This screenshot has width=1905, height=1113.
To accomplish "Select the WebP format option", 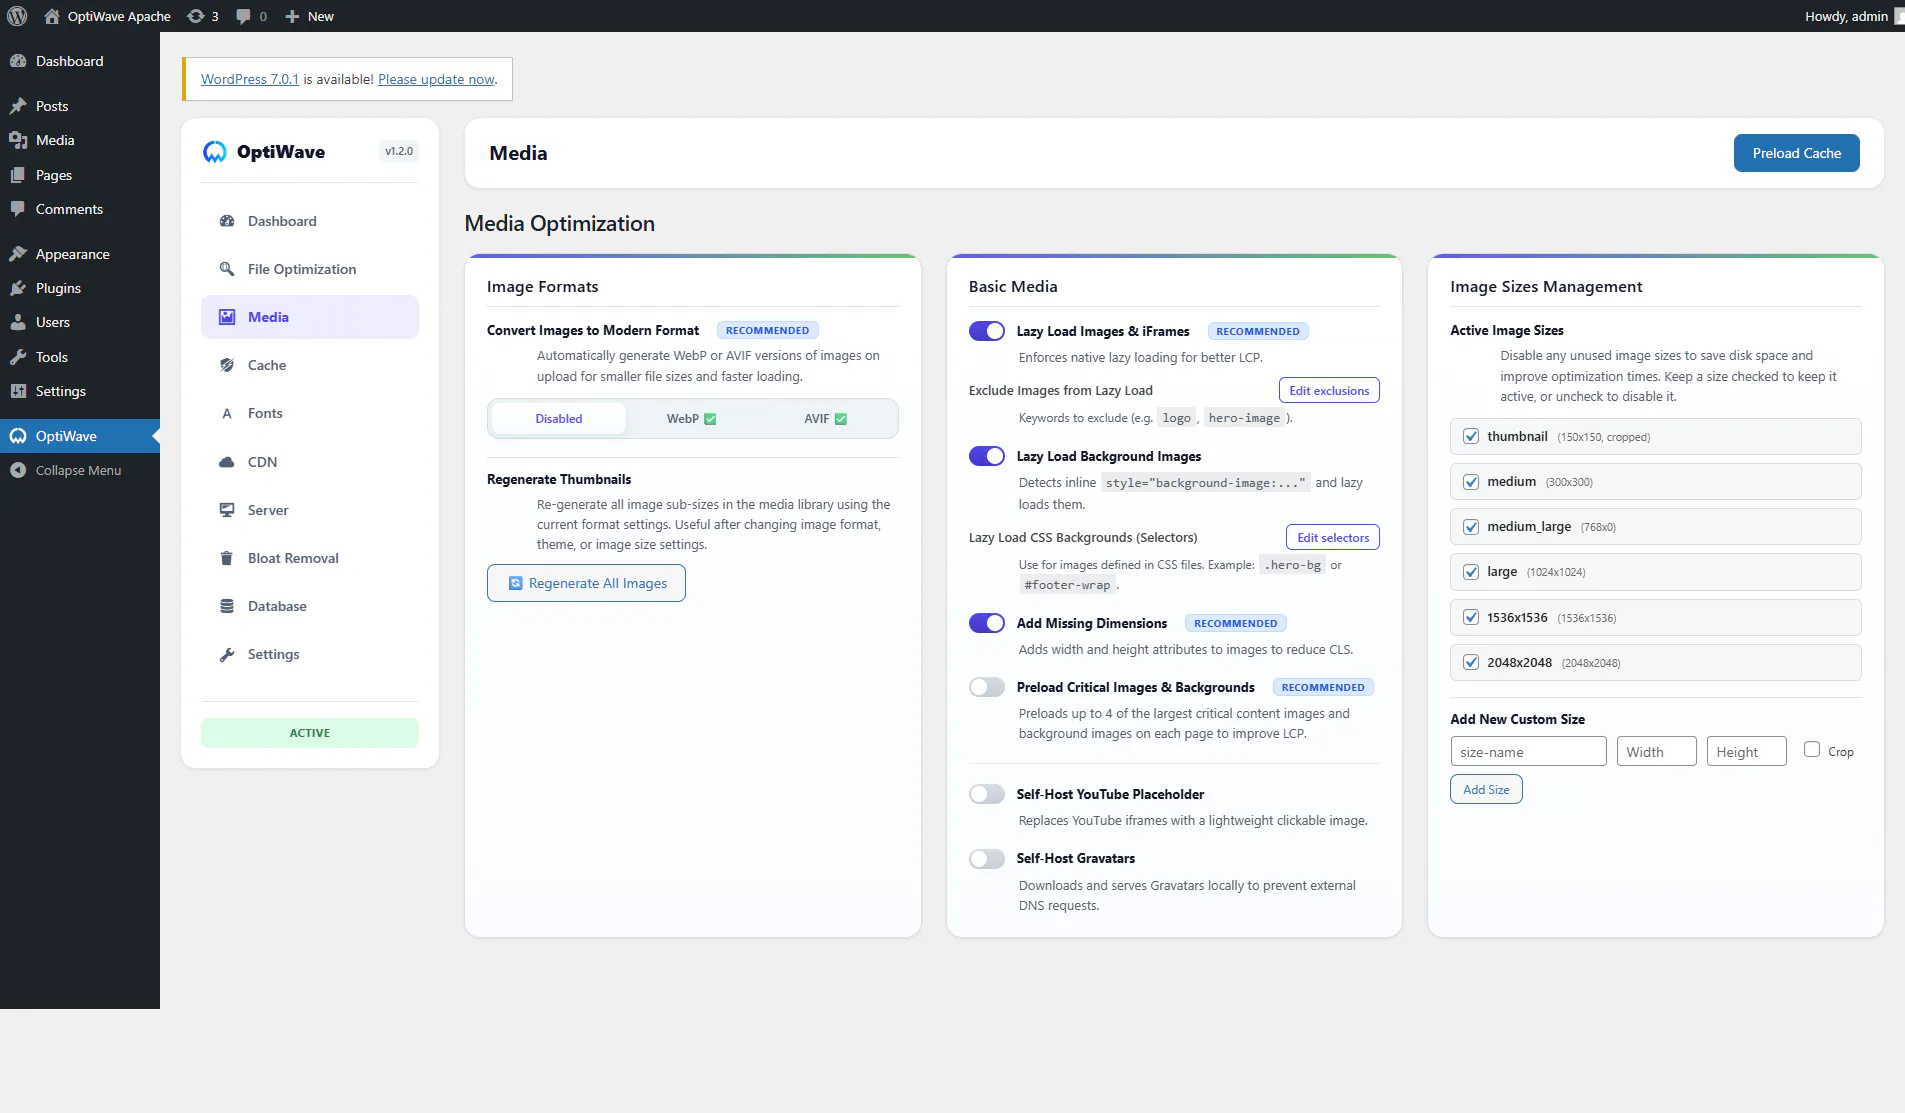I will (x=692, y=419).
